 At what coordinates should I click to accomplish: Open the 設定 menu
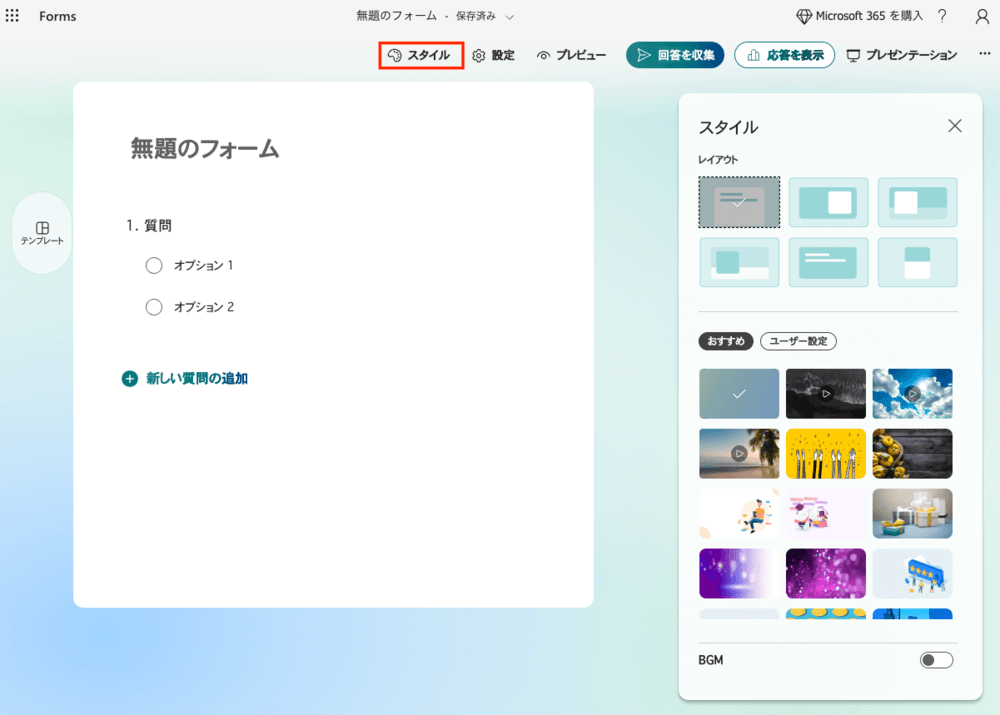tap(493, 55)
